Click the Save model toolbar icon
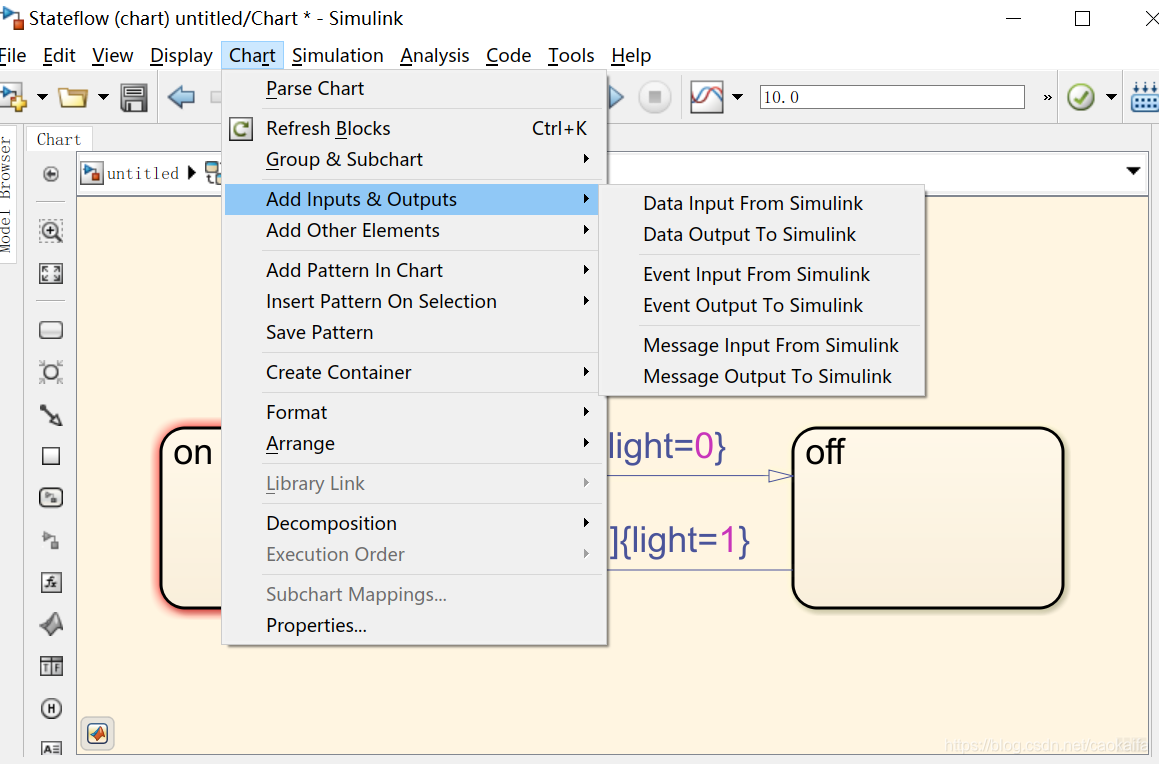1159x764 pixels. coord(134,97)
